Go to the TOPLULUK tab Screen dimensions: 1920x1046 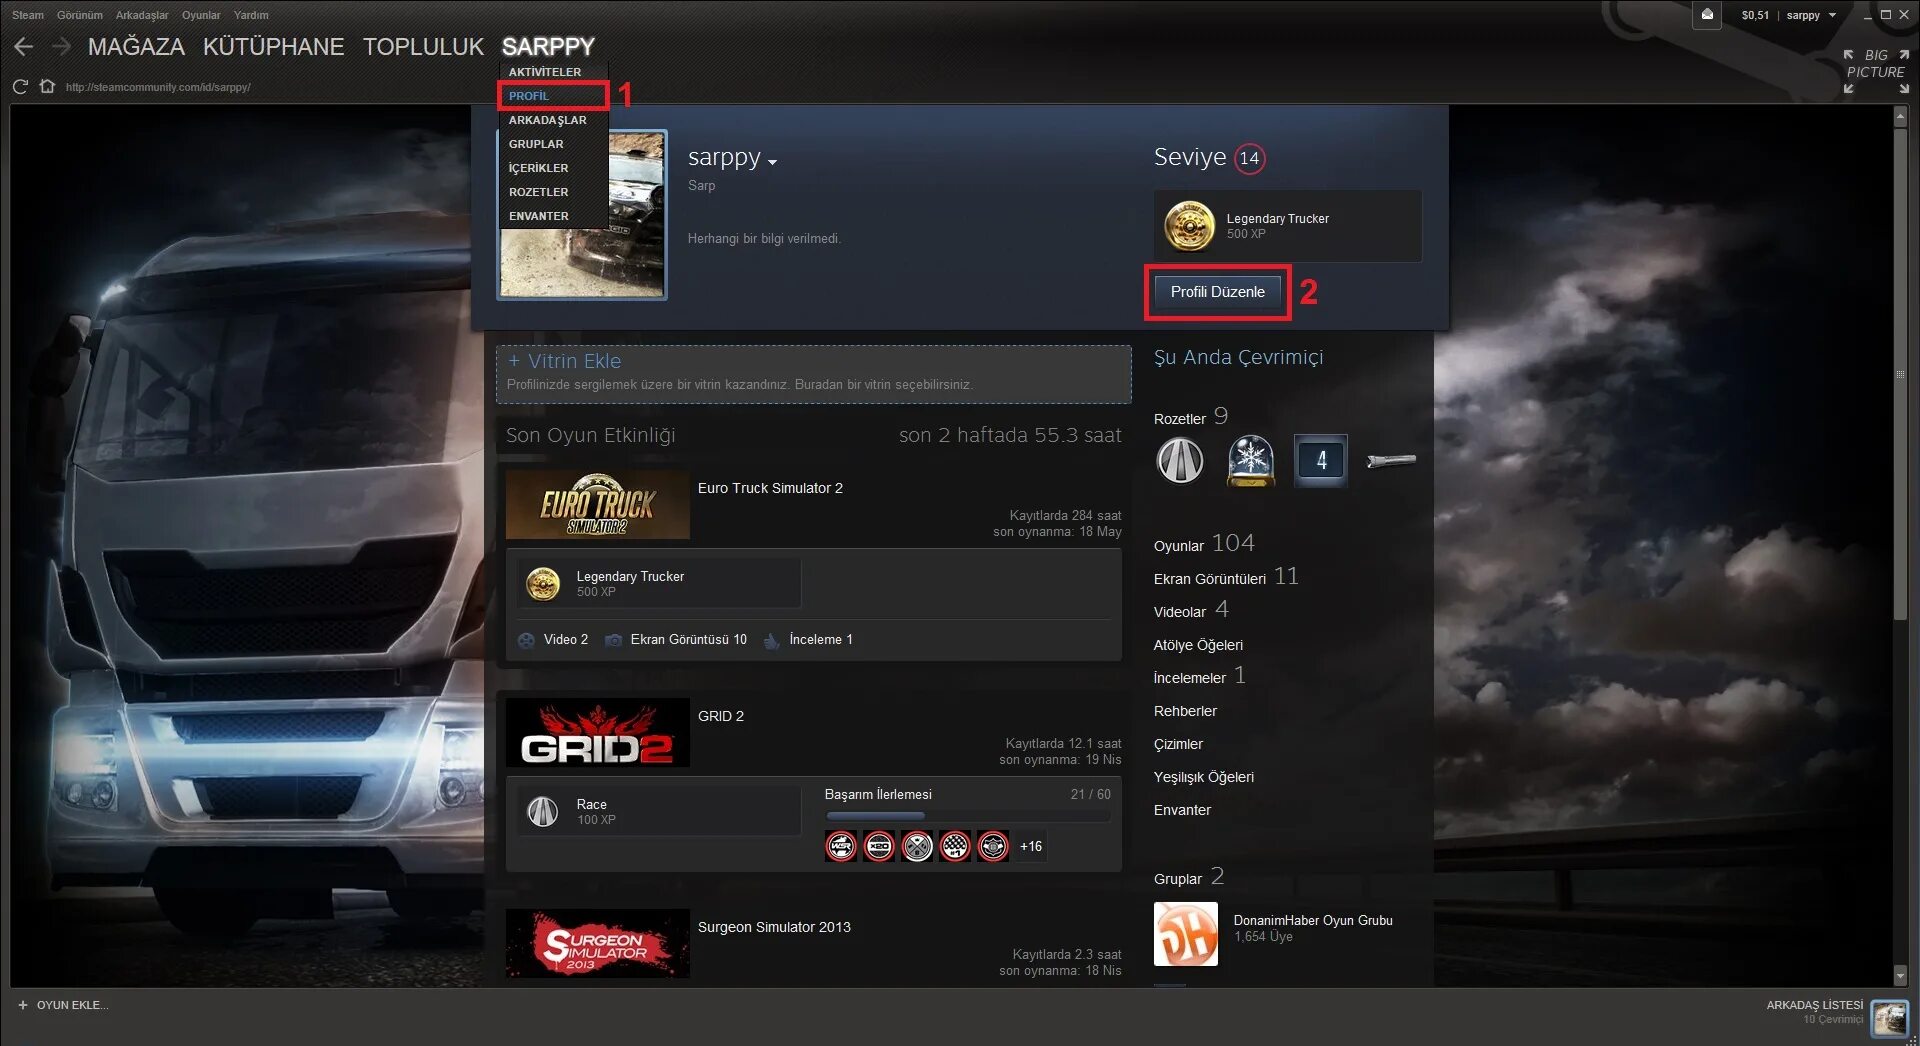423,47
